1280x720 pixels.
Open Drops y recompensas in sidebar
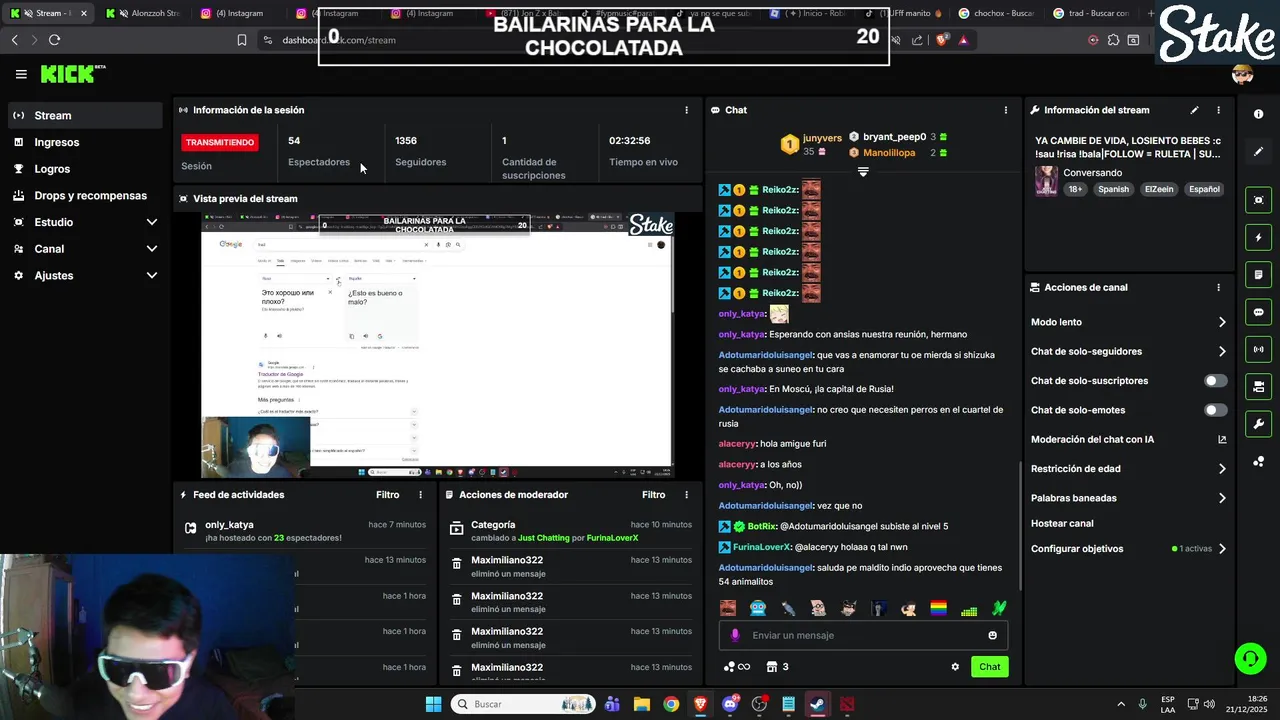tap(85, 196)
